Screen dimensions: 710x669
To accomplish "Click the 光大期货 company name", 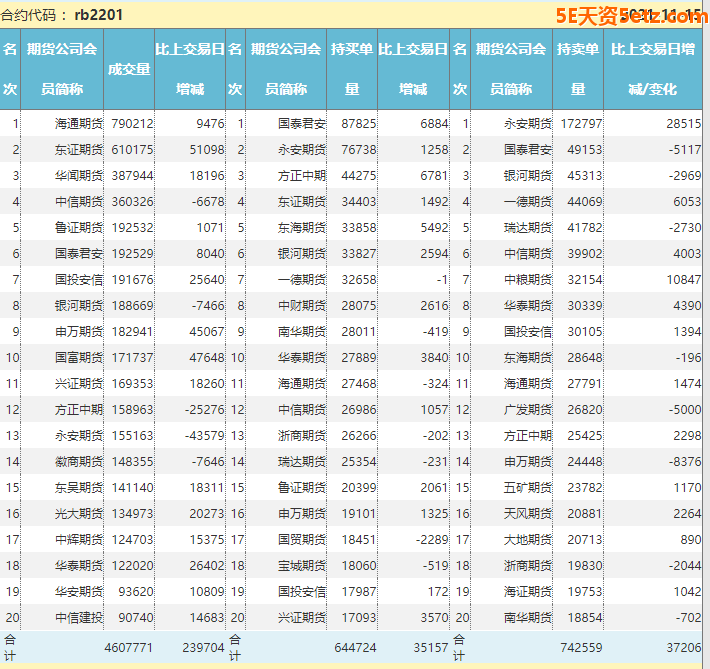I will tap(79, 514).
